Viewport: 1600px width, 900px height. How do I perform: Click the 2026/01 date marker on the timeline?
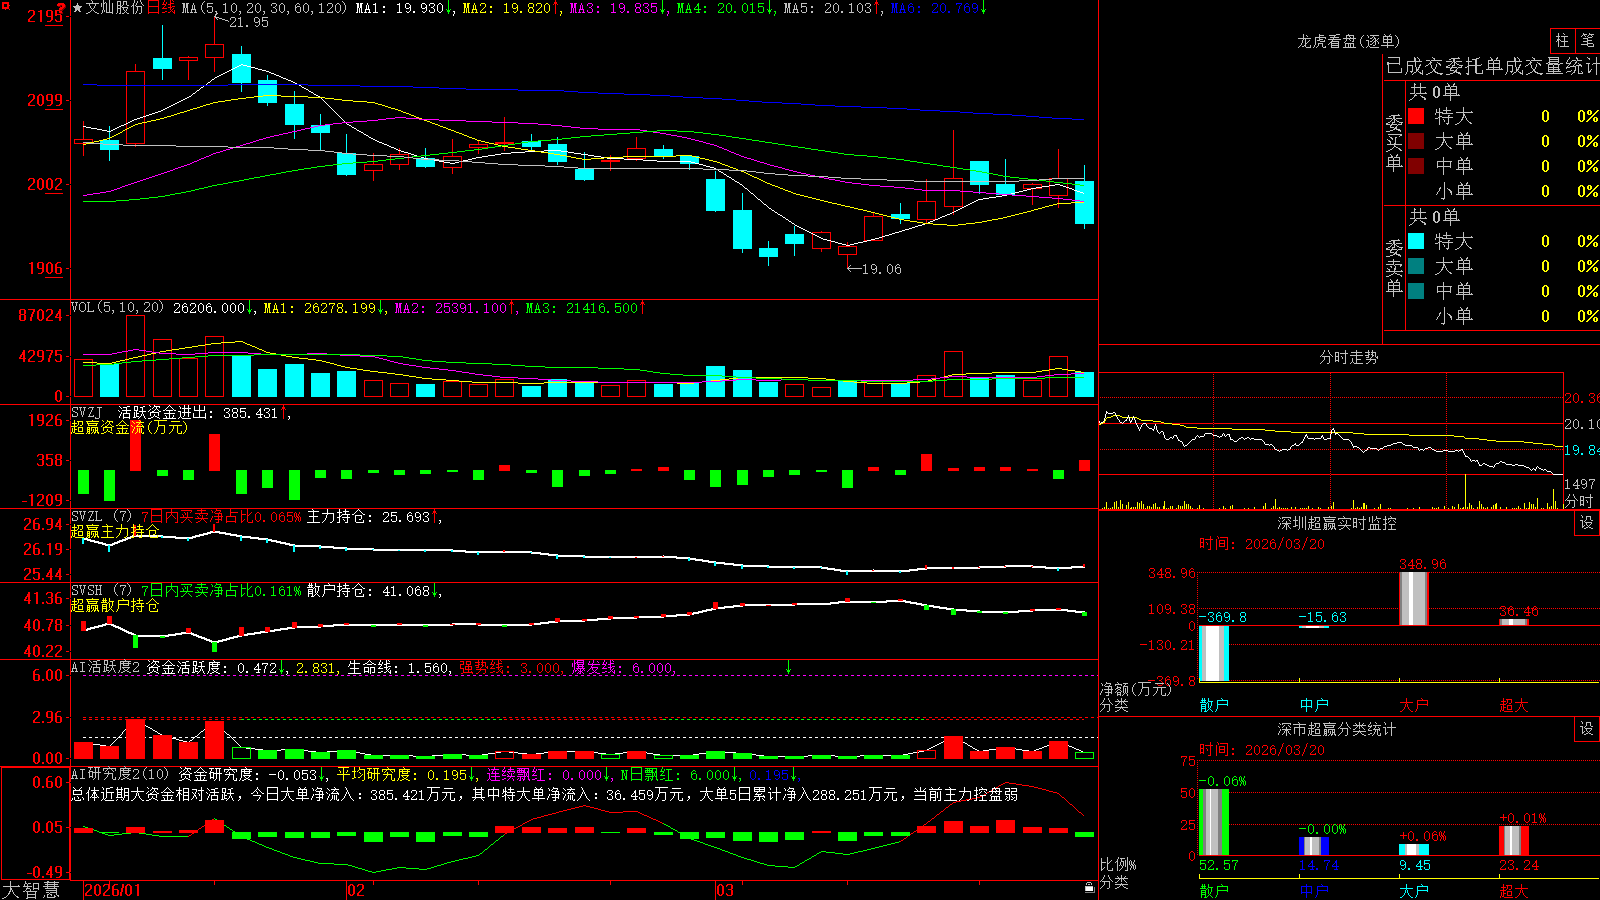(113, 890)
